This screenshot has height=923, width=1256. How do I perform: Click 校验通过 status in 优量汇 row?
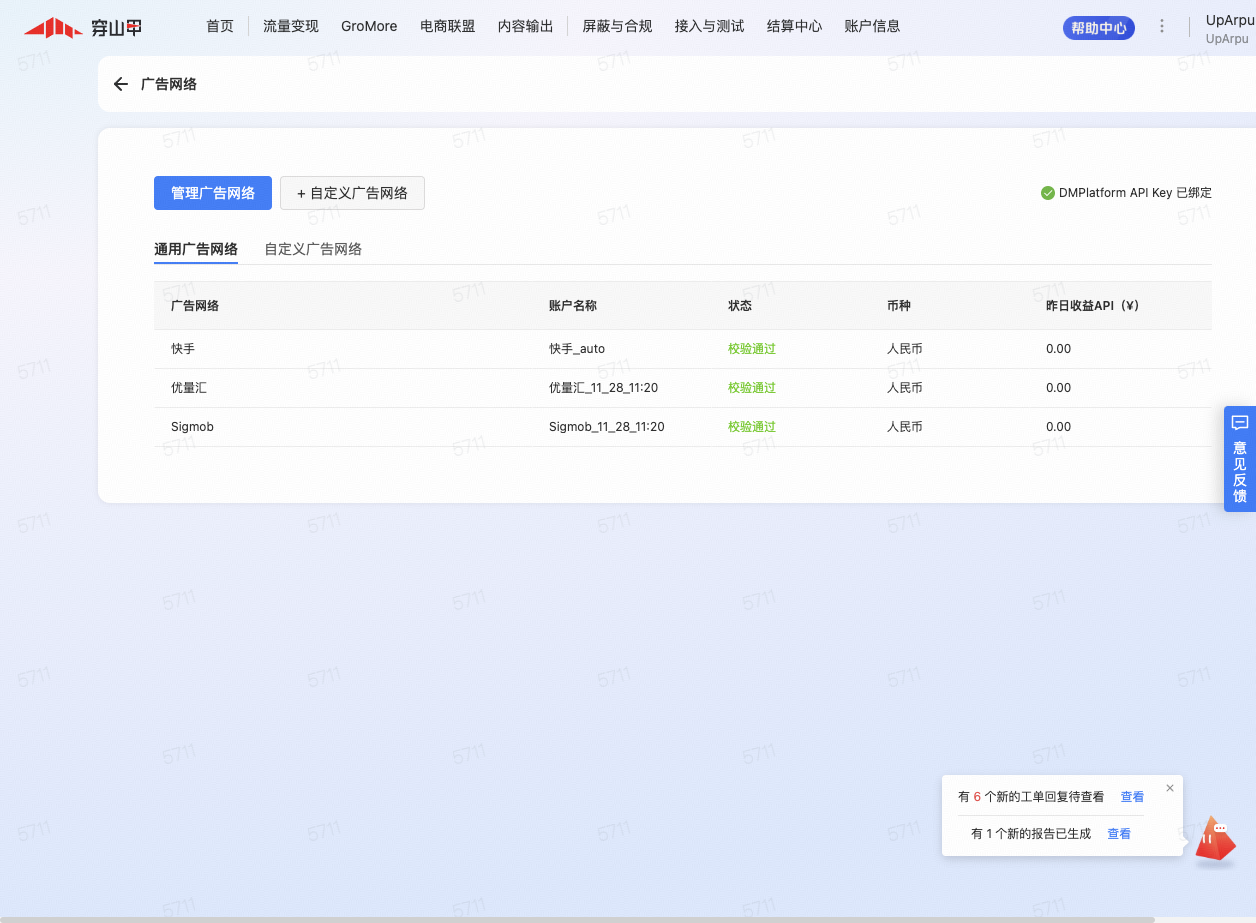click(x=752, y=388)
